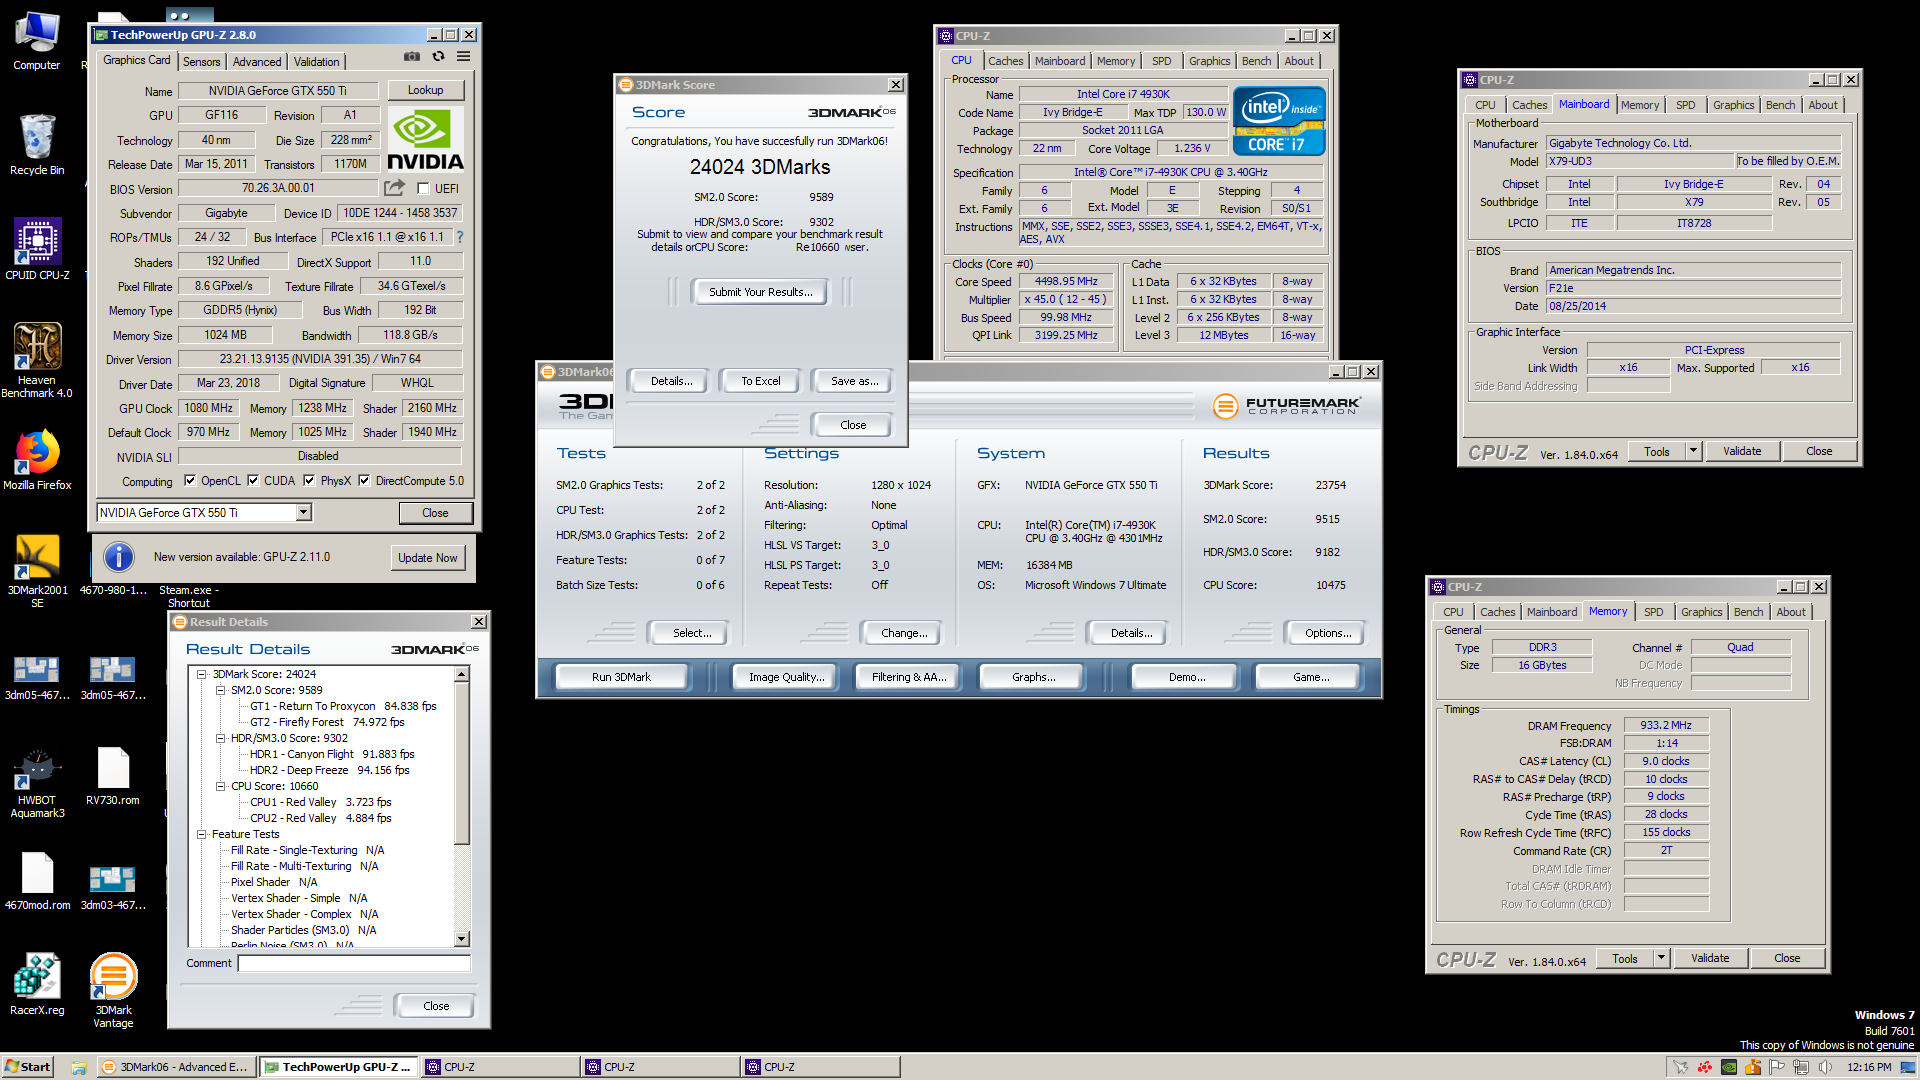Click the Options button under Results
The height and width of the screenshot is (1080, 1920).
(x=1328, y=633)
